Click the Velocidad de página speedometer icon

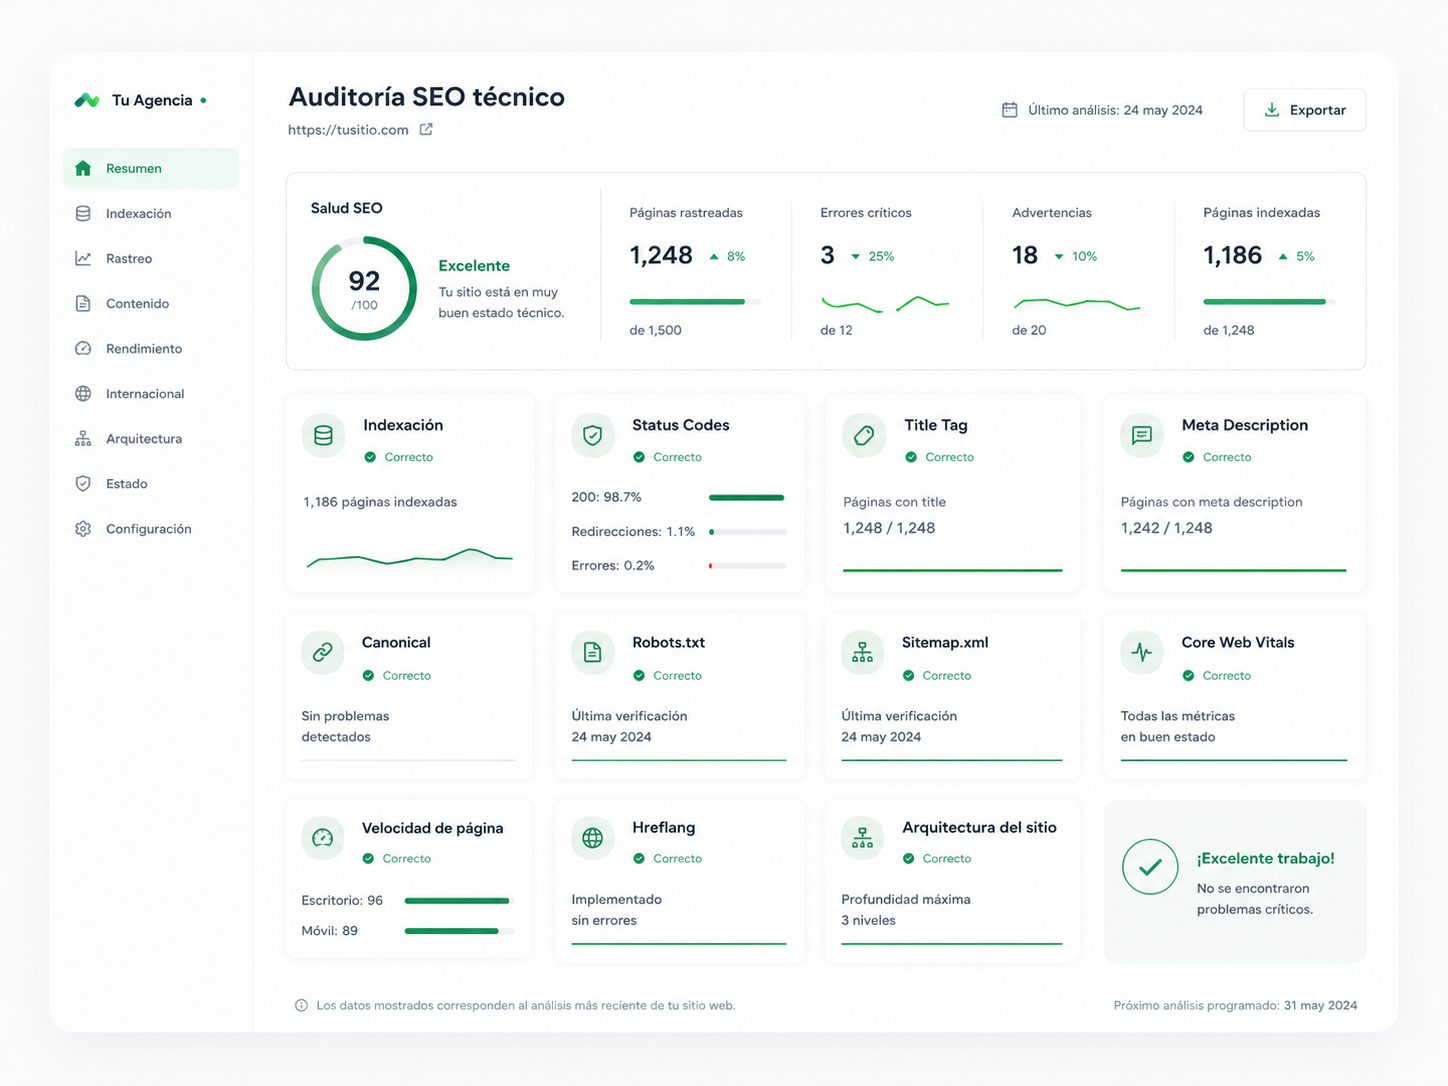tap(322, 838)
